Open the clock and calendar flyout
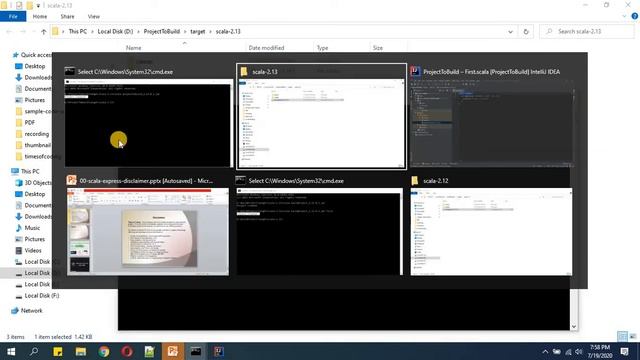The height and width of the screenshot is (360, 640). [x=600, y=351]
